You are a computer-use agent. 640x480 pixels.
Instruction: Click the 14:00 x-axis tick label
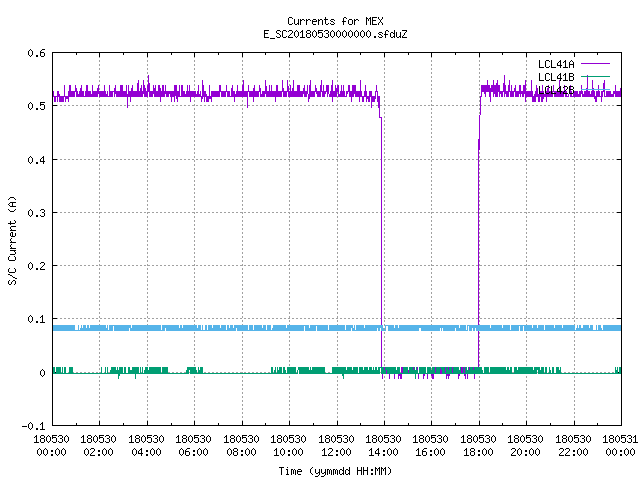[383, 452]
